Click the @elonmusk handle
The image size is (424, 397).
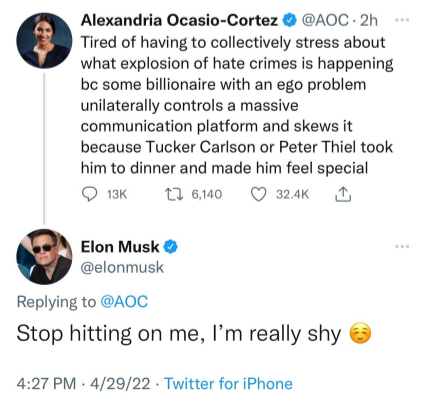click(x=122, y=267)
